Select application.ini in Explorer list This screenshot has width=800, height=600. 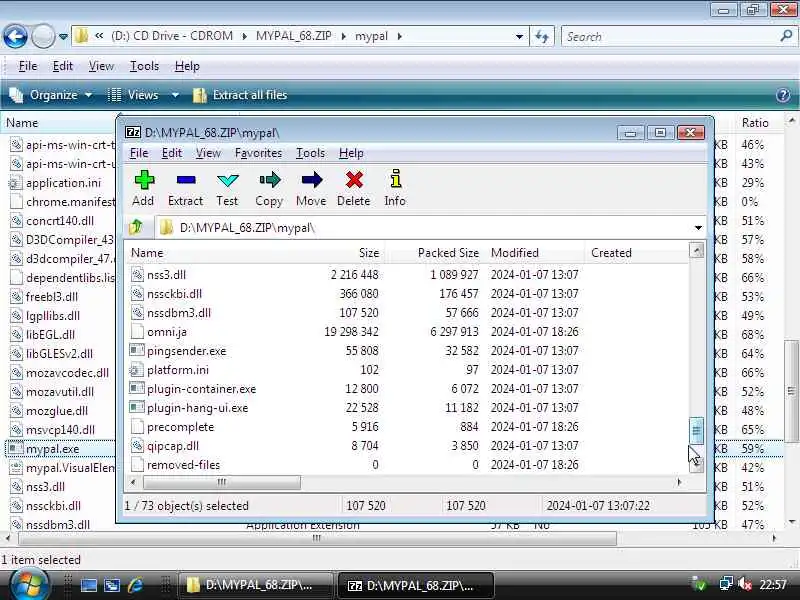click(63, 183)
